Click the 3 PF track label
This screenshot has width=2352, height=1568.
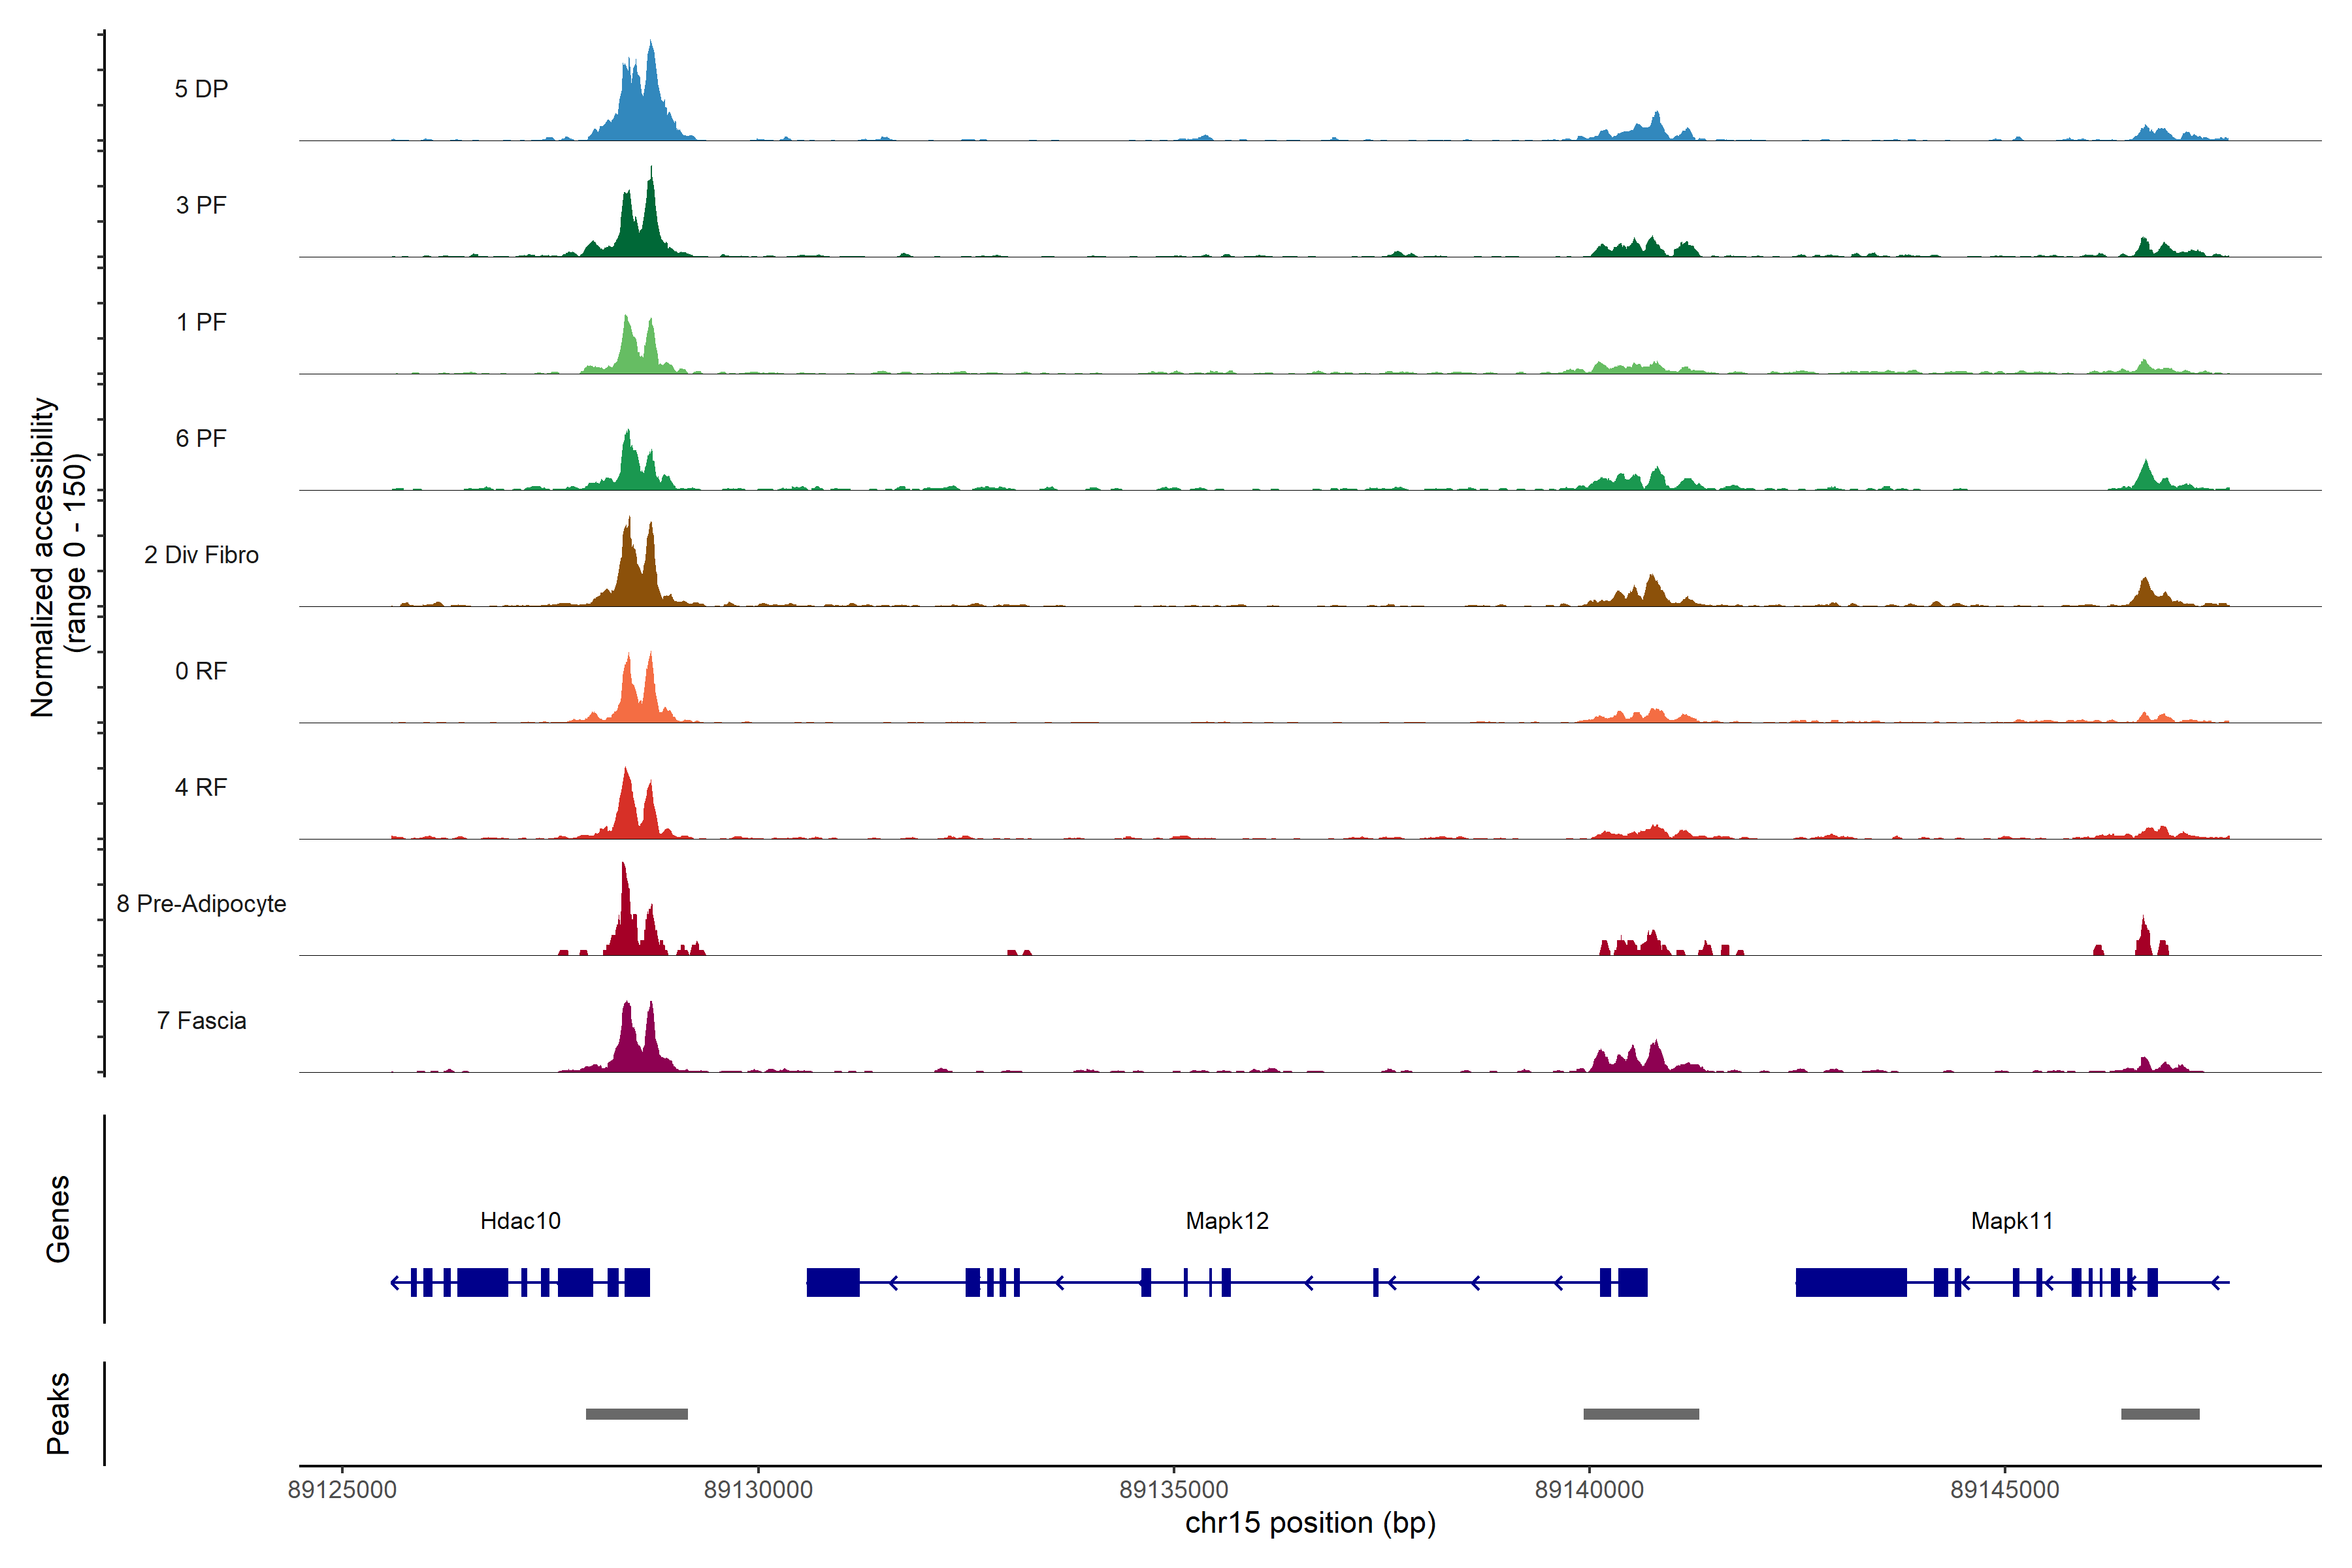click(x=201, y=205)
